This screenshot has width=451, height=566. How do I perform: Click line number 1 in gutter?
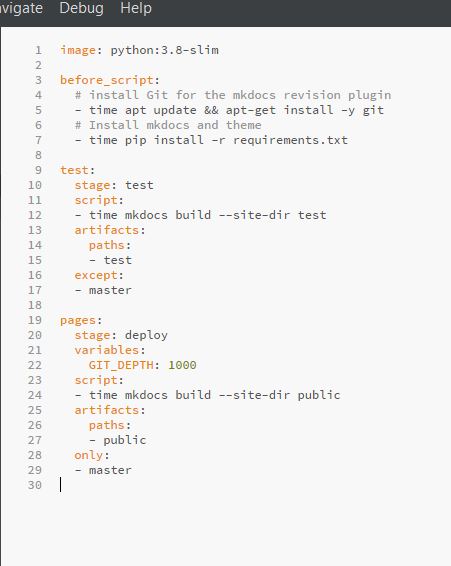(x=38, y=50)
